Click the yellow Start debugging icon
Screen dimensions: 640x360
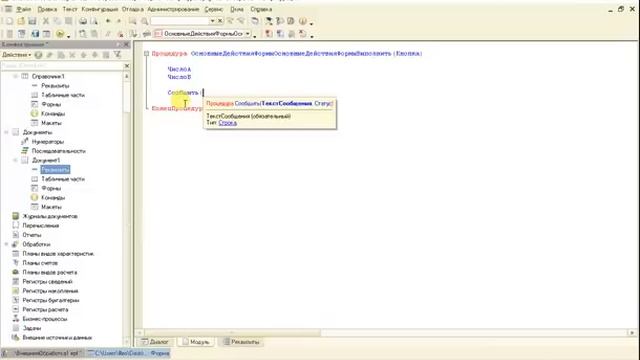pyautogui.click(x=60, y=34)
